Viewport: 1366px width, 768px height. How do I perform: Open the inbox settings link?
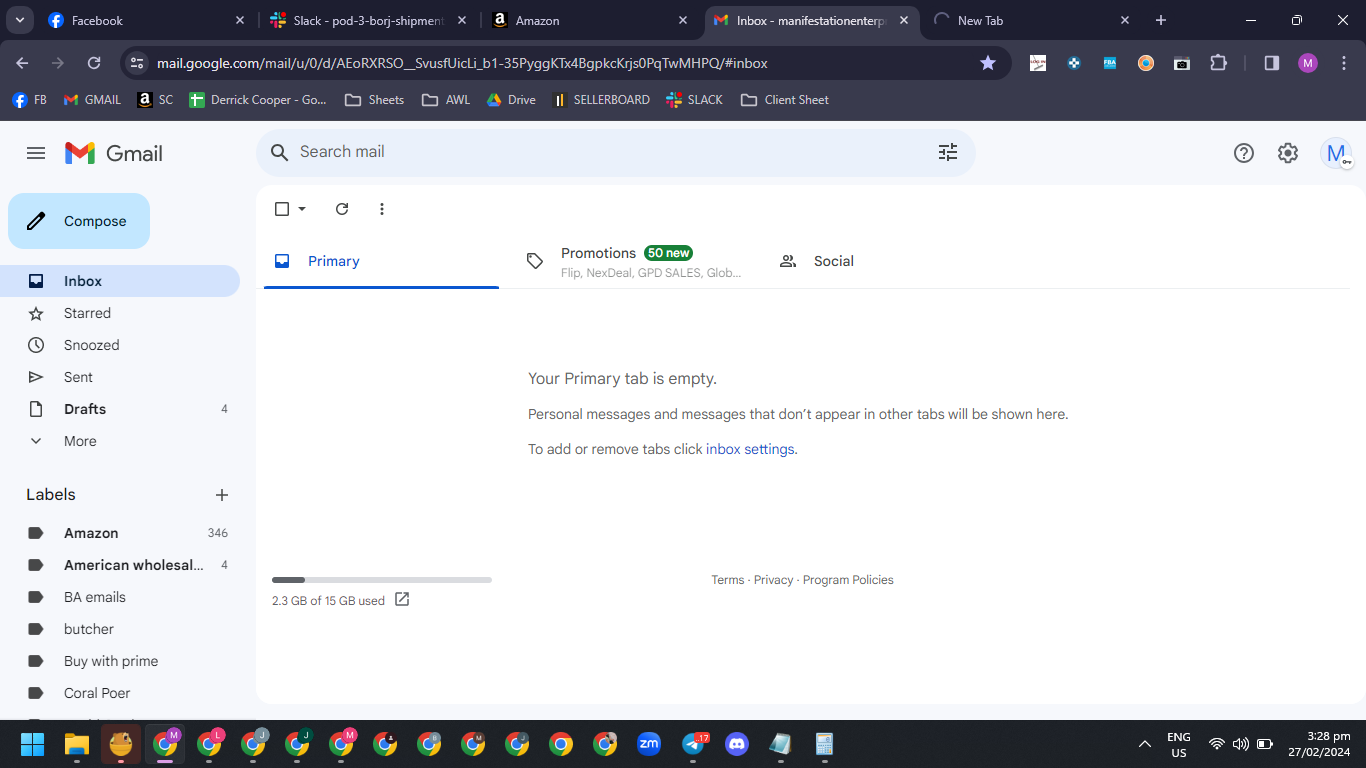750,449
